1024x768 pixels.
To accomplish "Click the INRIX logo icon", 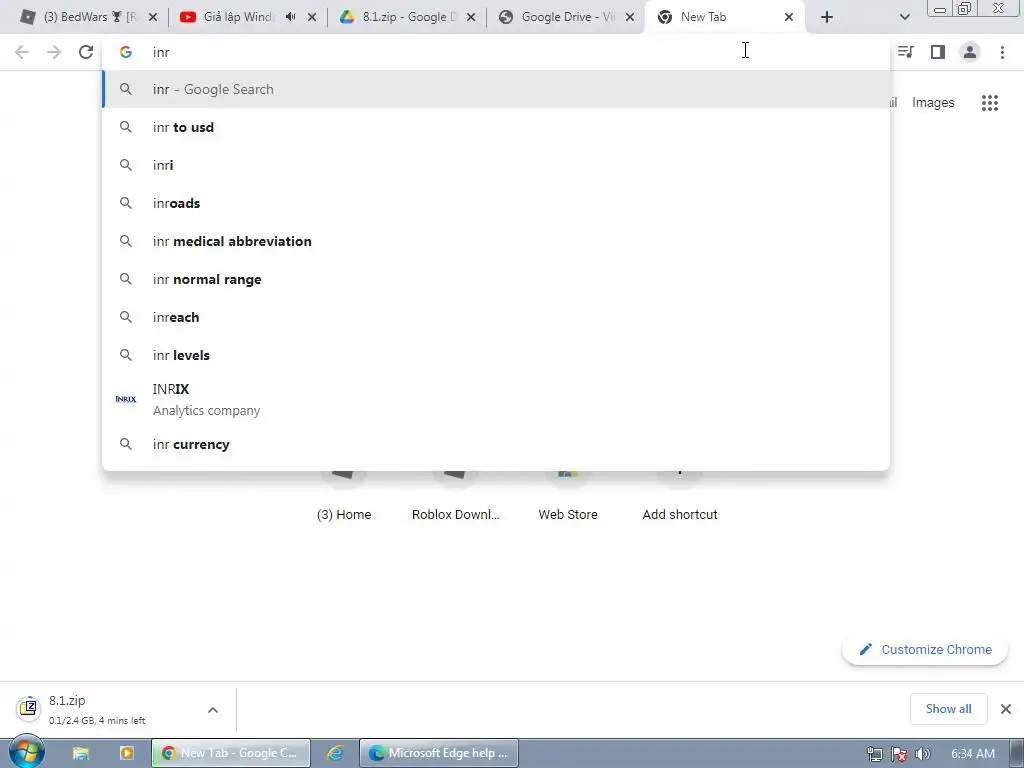I will point(125,399).
